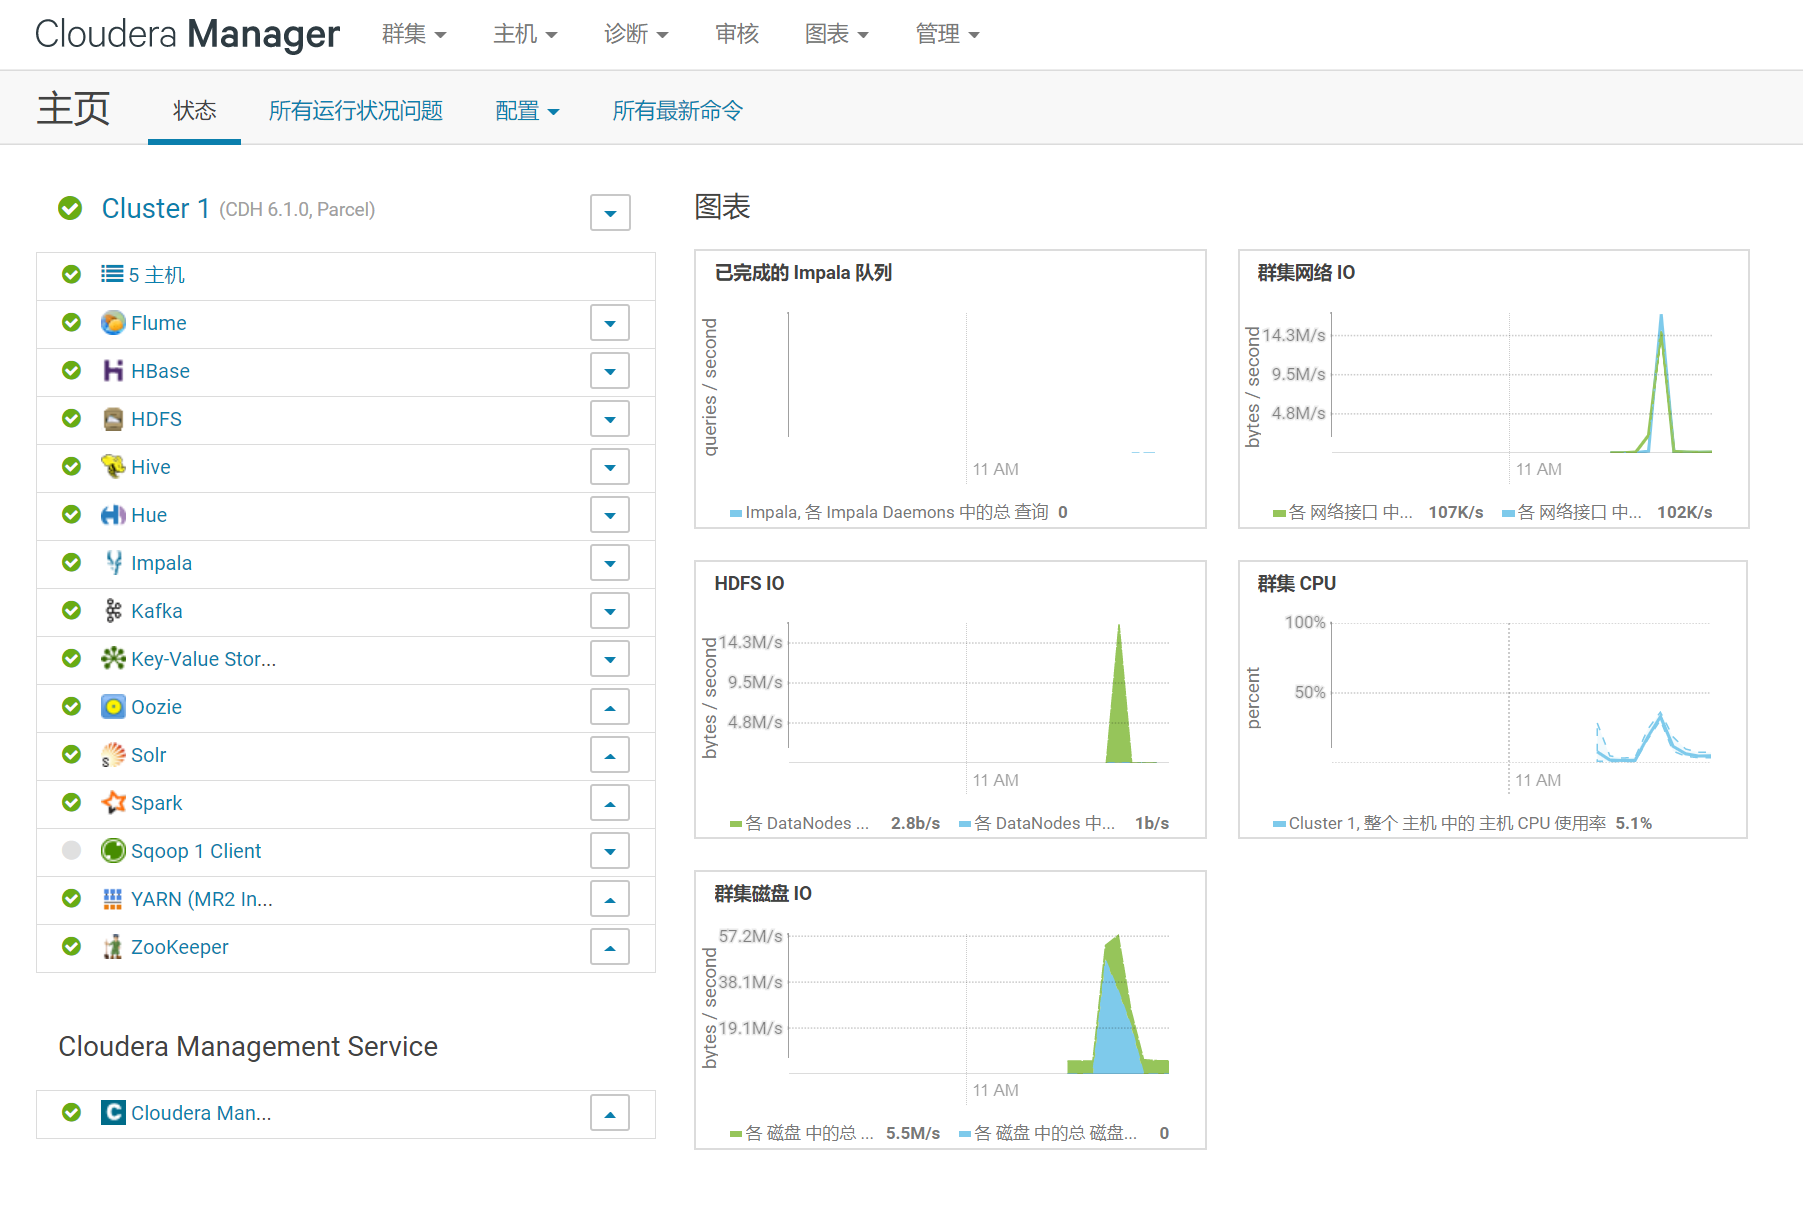Go to the 审核 page
Viewport: 1803px width, 1210px height.
coord(737,34)
